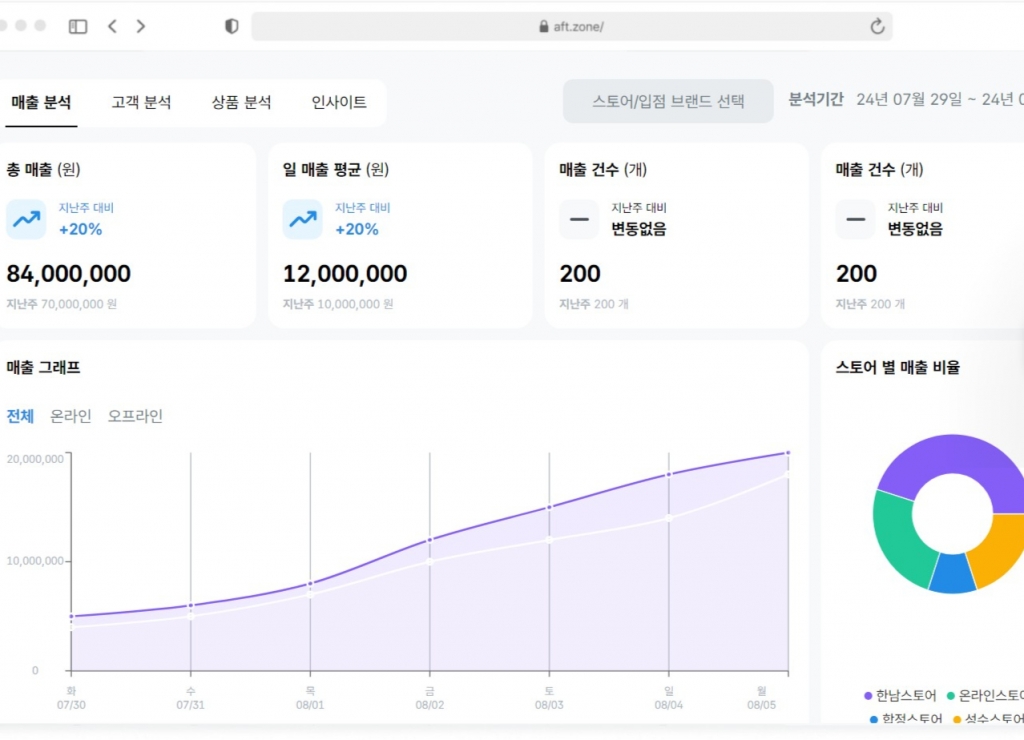Viewport: 1024px width, 740px height.
Task: Click the dash icon in the rightmost 매출 건수 card
Action: 855,219
